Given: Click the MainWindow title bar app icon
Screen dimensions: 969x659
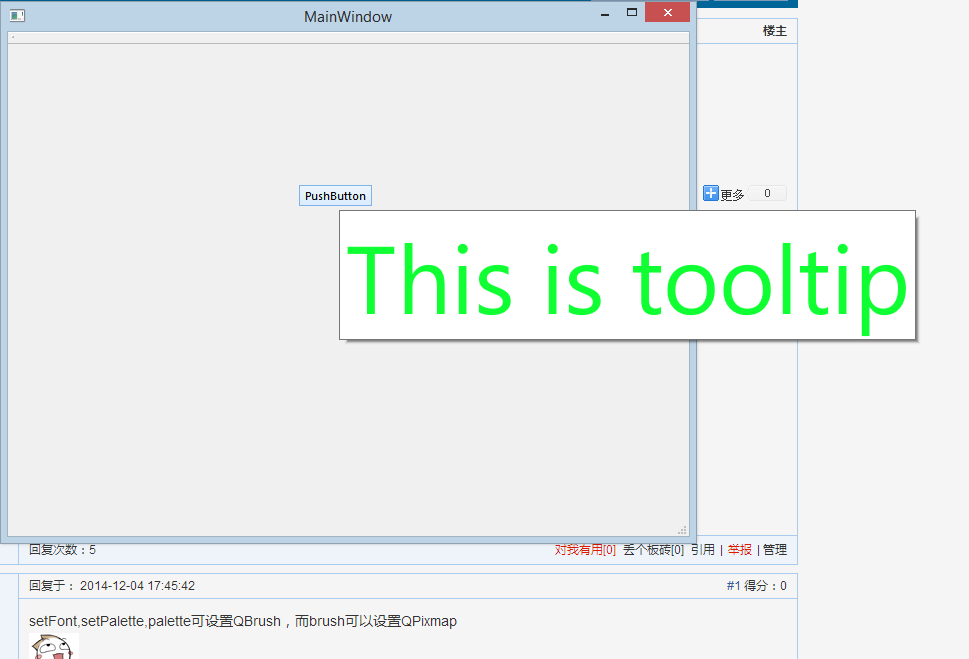Looking at the screenshot, I should click(17, 15).
